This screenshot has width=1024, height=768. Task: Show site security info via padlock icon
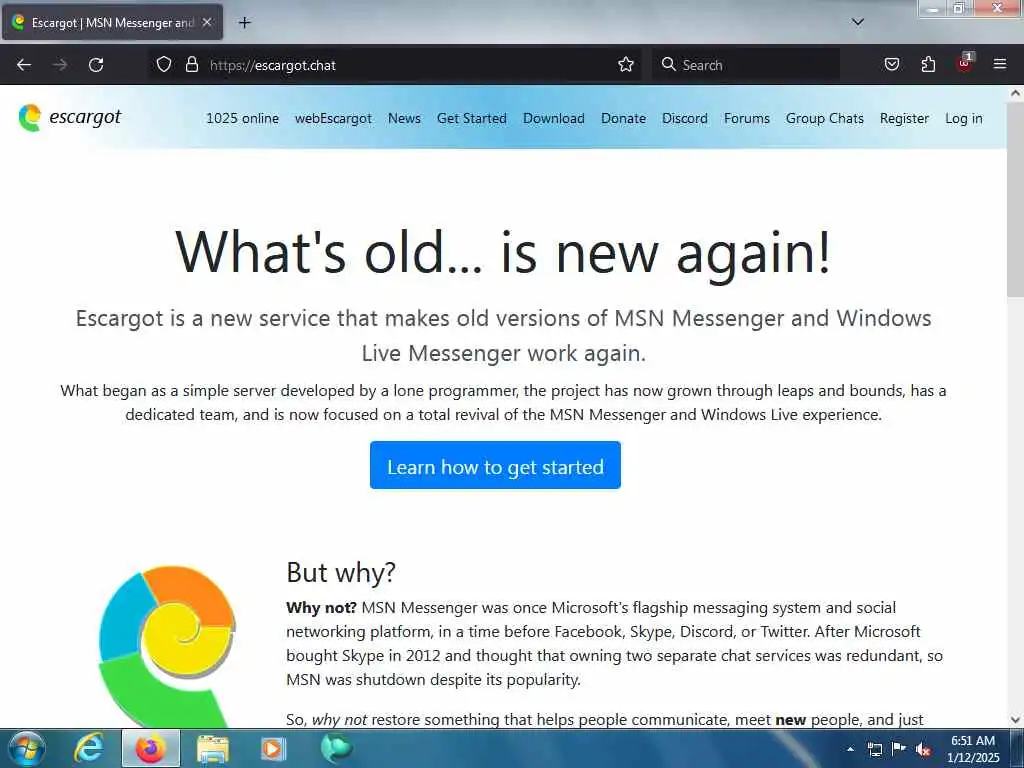(x=191, y=65)
